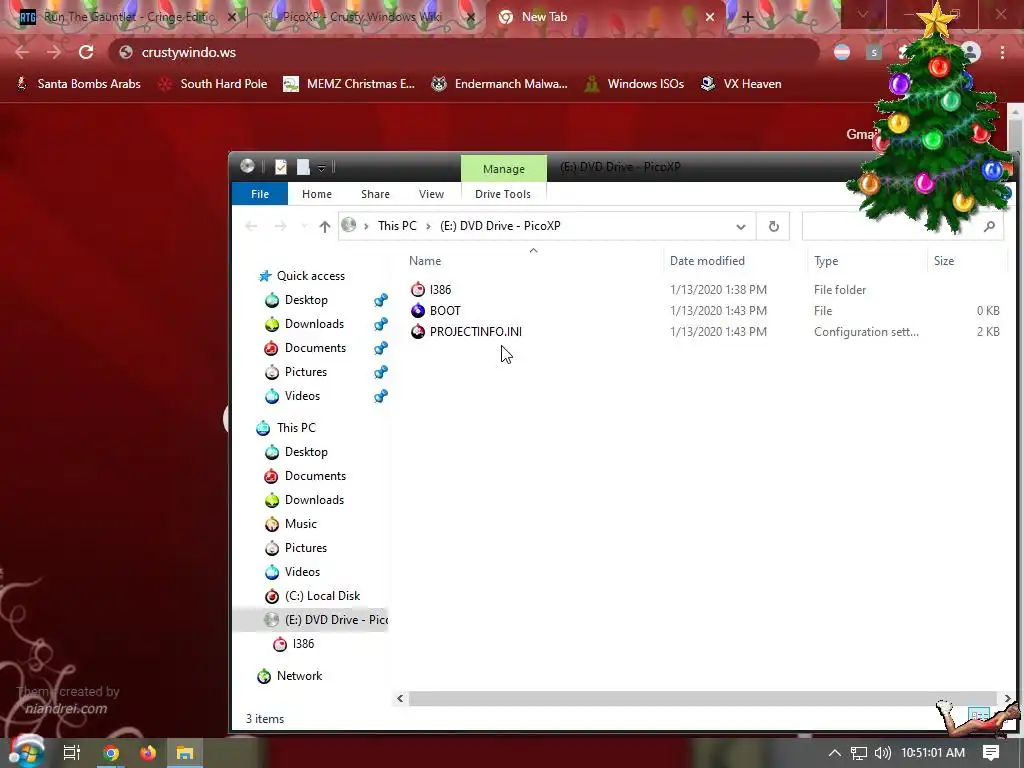Open Task View on the taskbar

(72, 753)
